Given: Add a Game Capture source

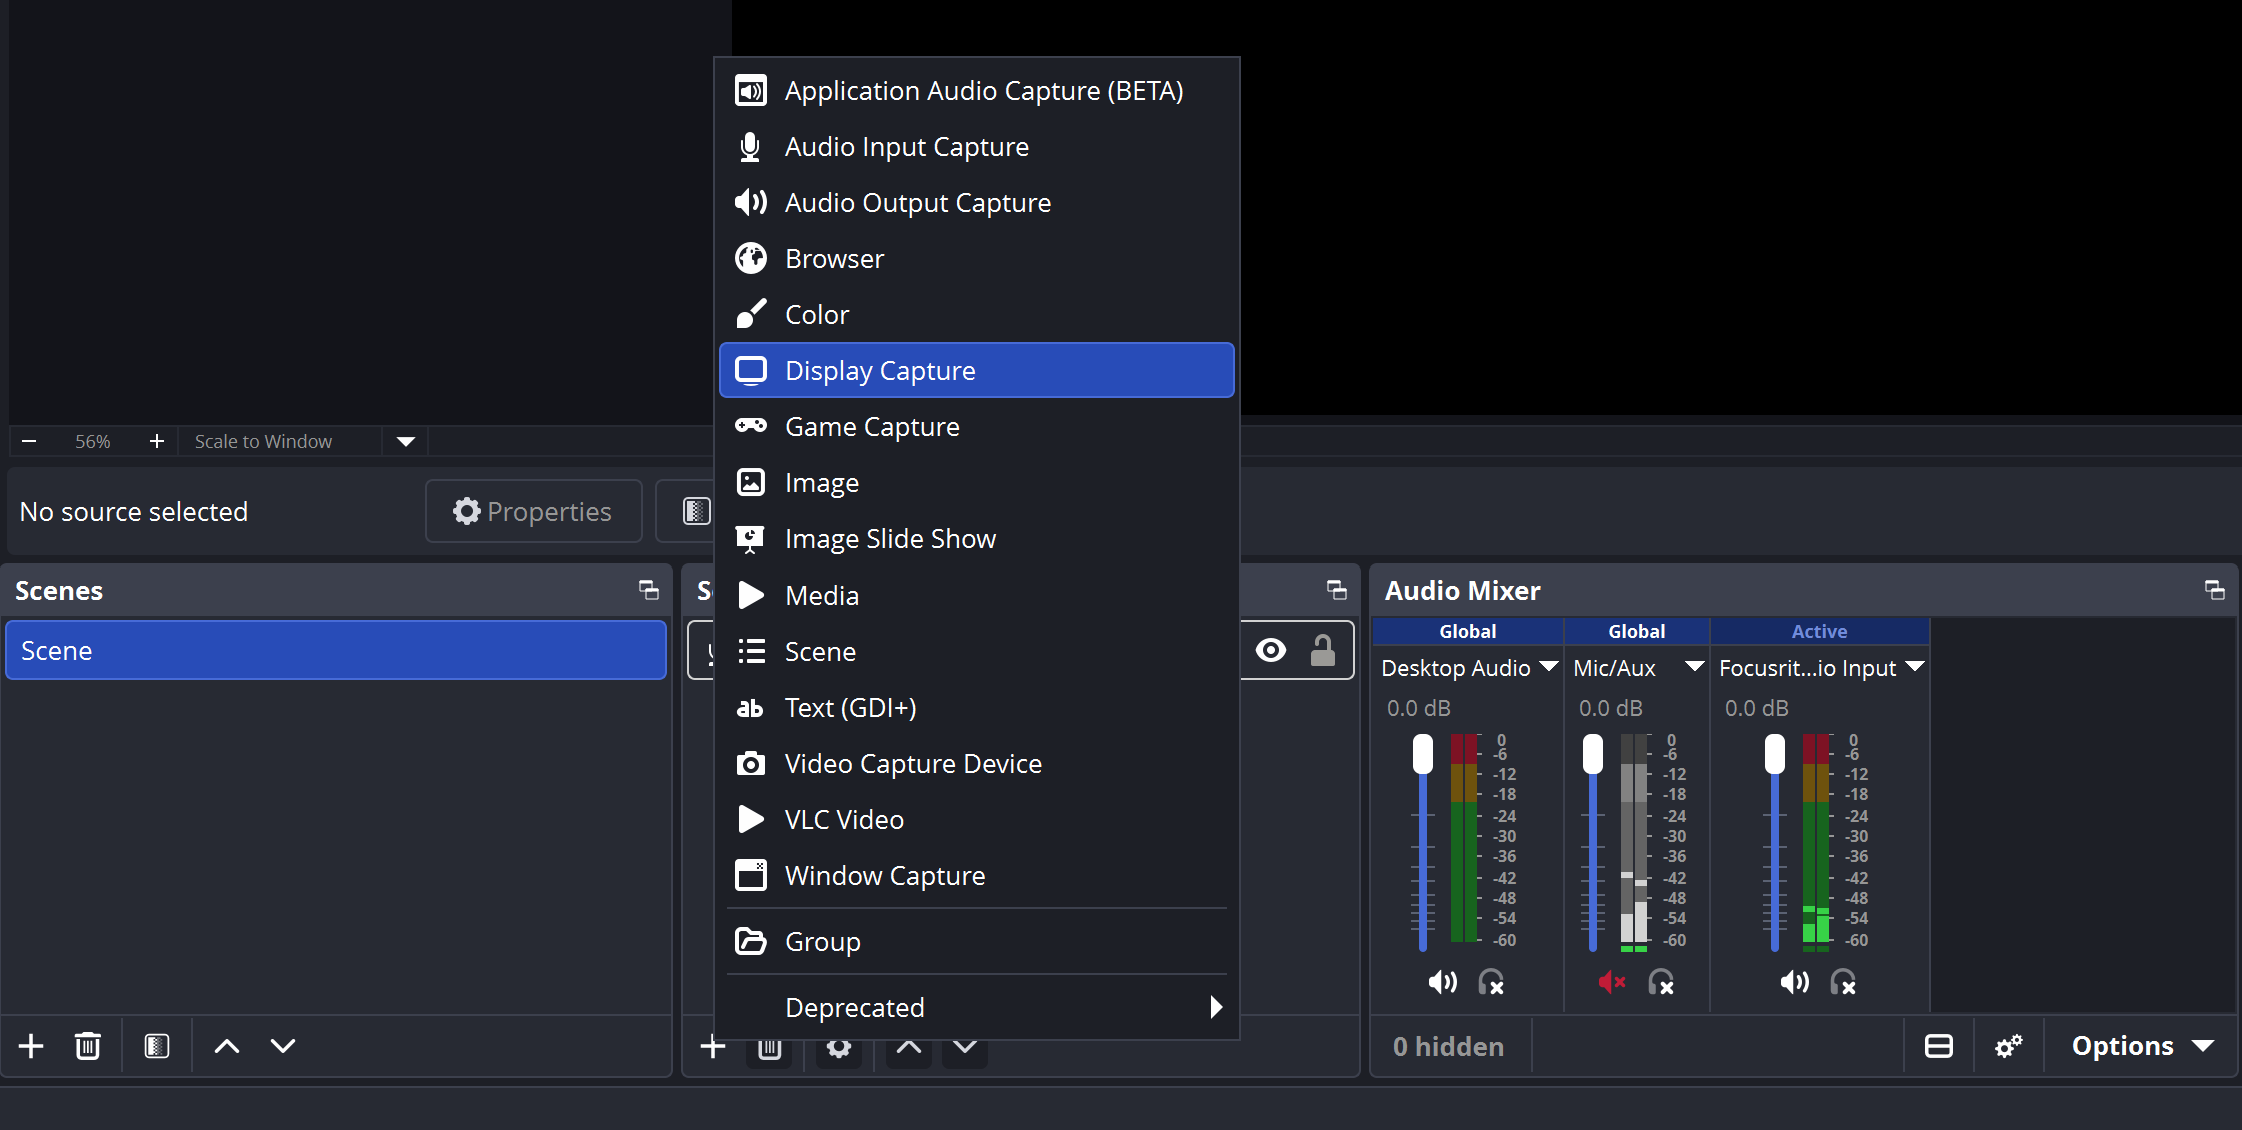Looking at the screenshot, I should 976,427.
